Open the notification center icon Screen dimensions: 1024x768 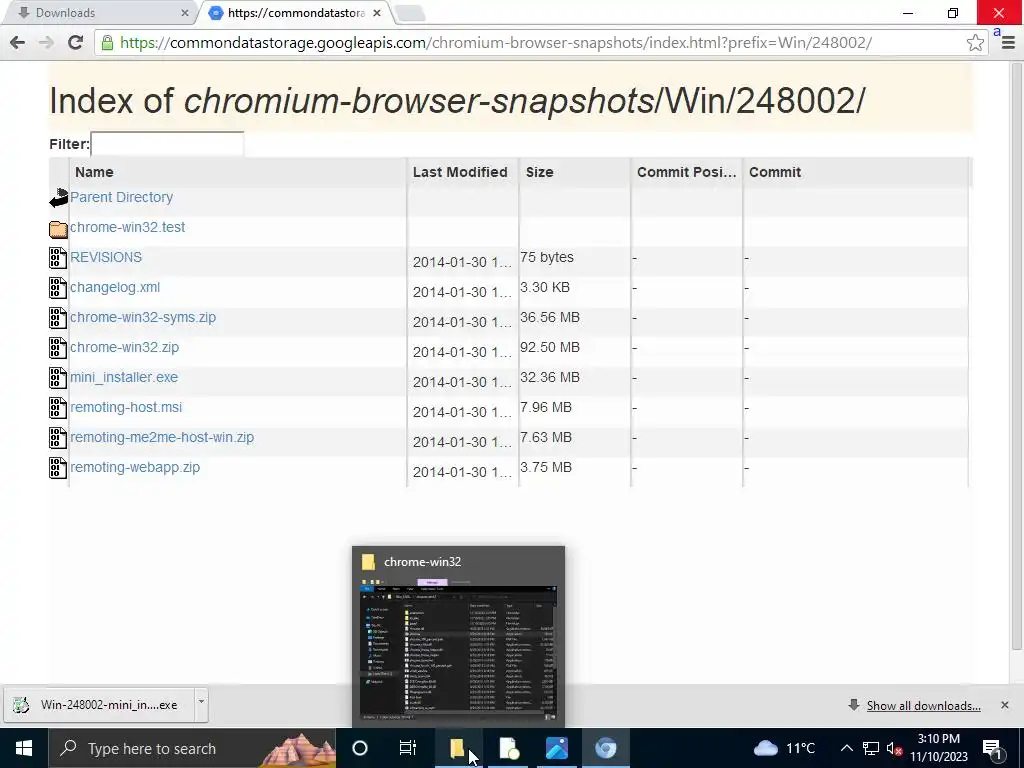pos(993,748)
